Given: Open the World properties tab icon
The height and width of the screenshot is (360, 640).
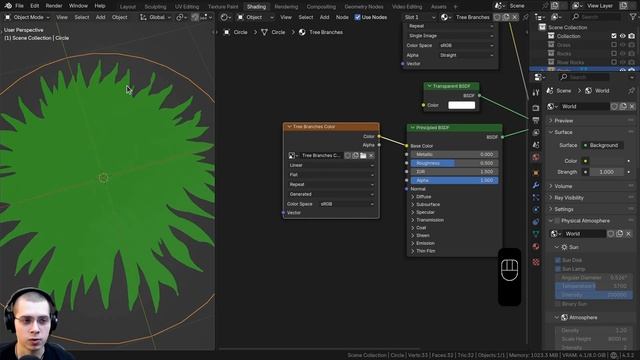Looking at the screenshot, I should (x=536, y=157).
